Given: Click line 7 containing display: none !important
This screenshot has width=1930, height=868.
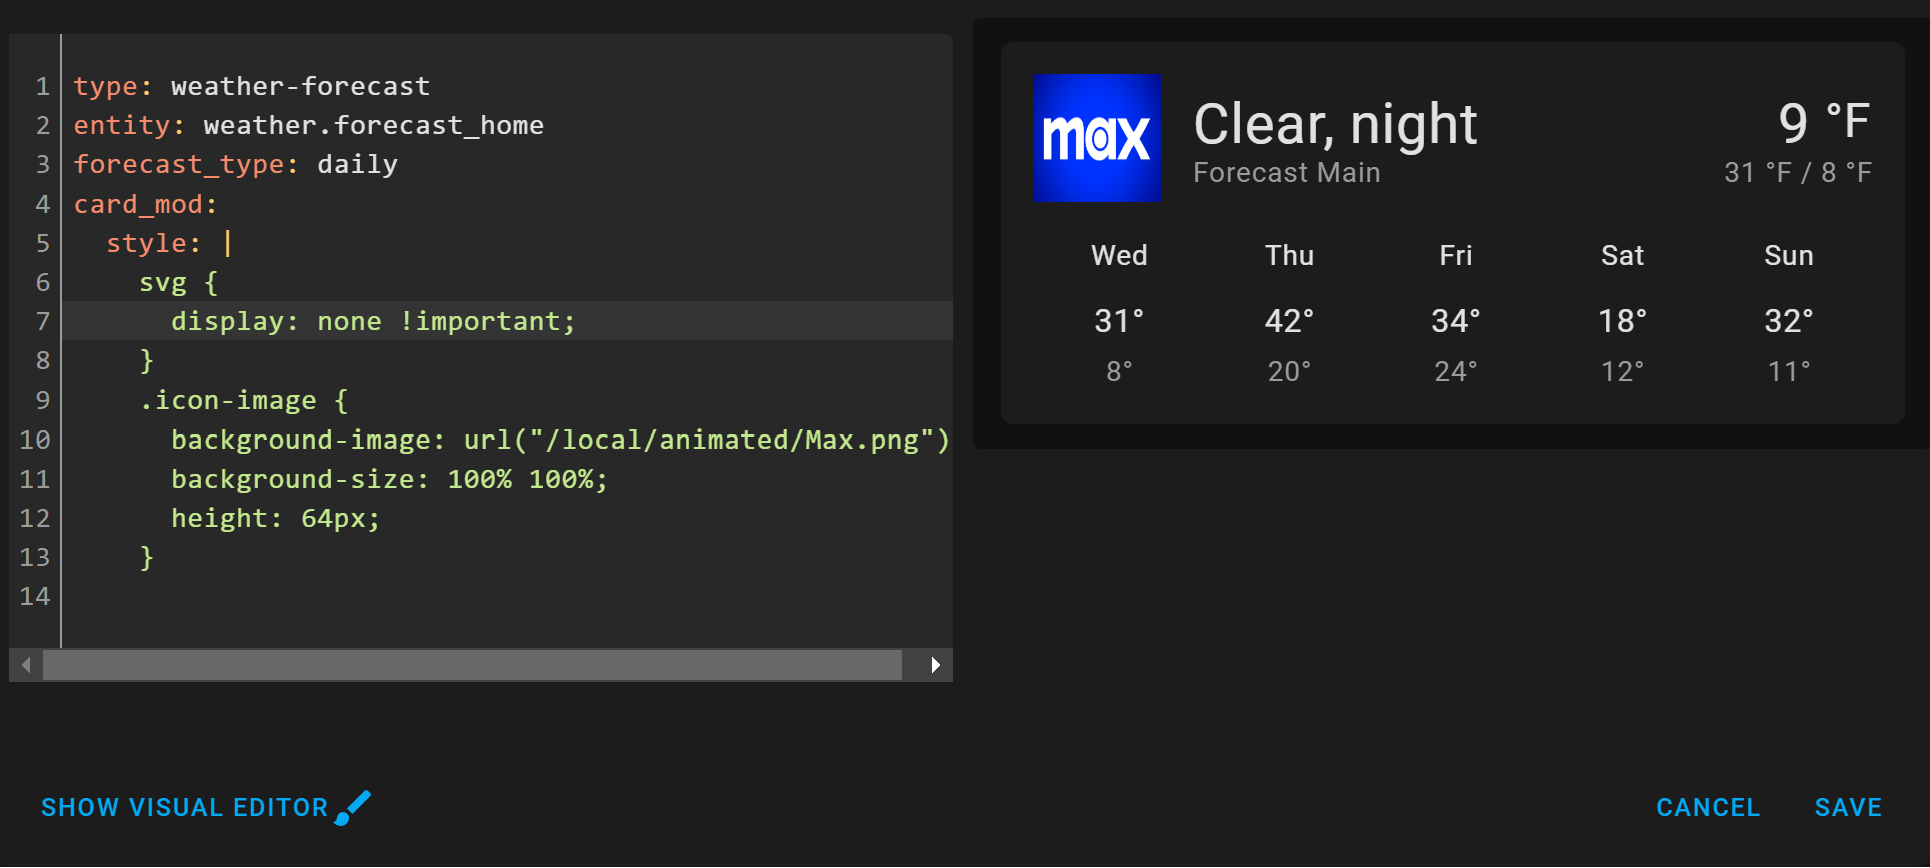Looking at the screenshot, I should coord(372,320).
